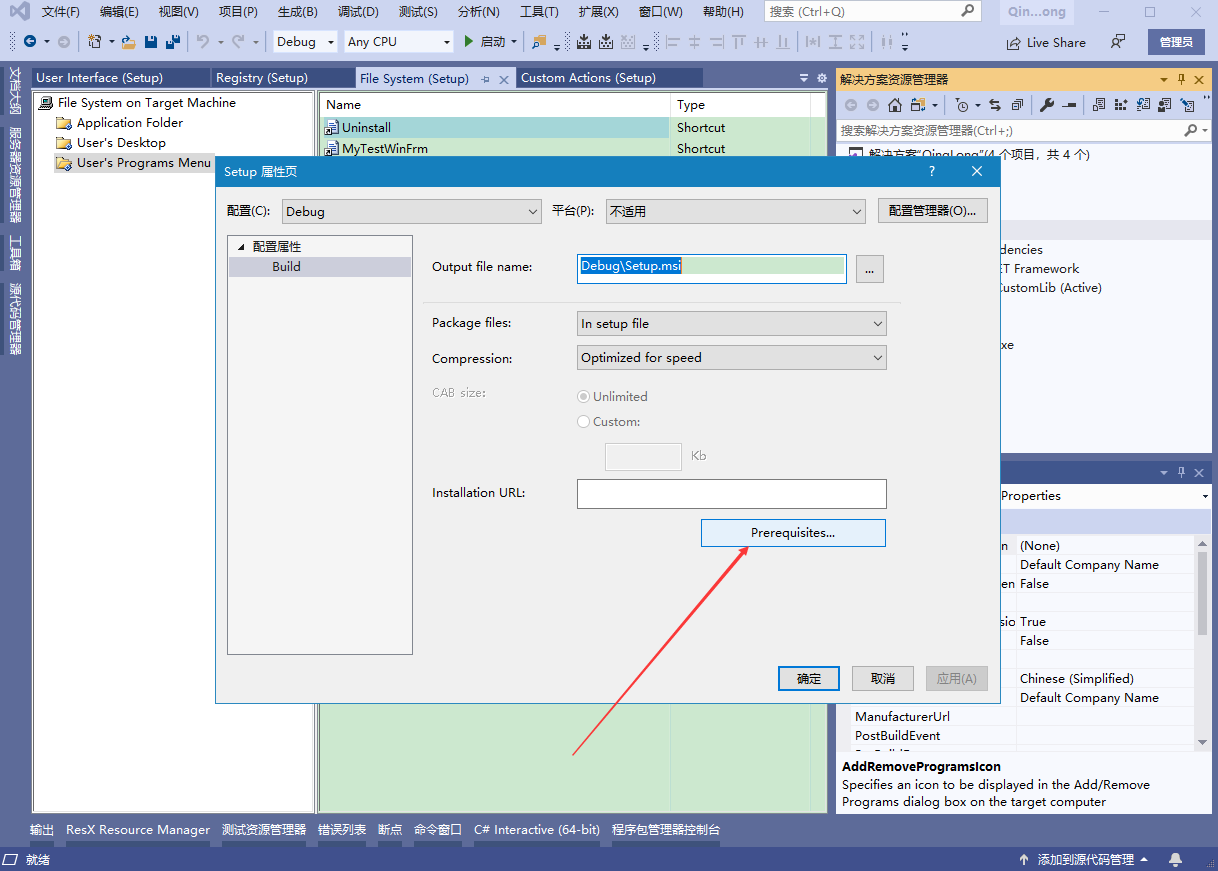This screenshot has height=871, width=1218.
Task: Collapse the 配置属性 tree node
Action: [241, 247]
